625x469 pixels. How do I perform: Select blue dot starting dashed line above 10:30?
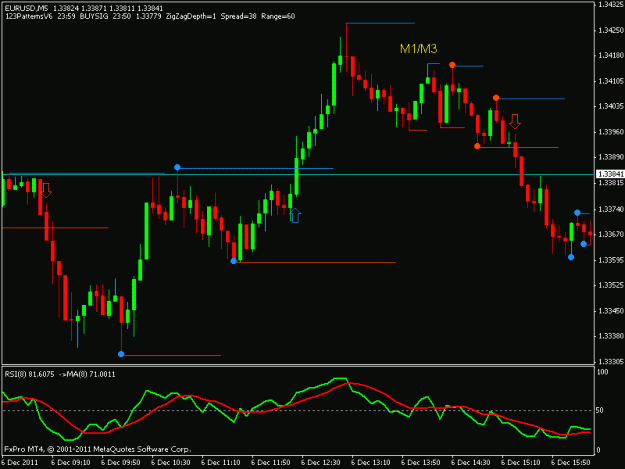pyautogui.click(x=177, y=167)
